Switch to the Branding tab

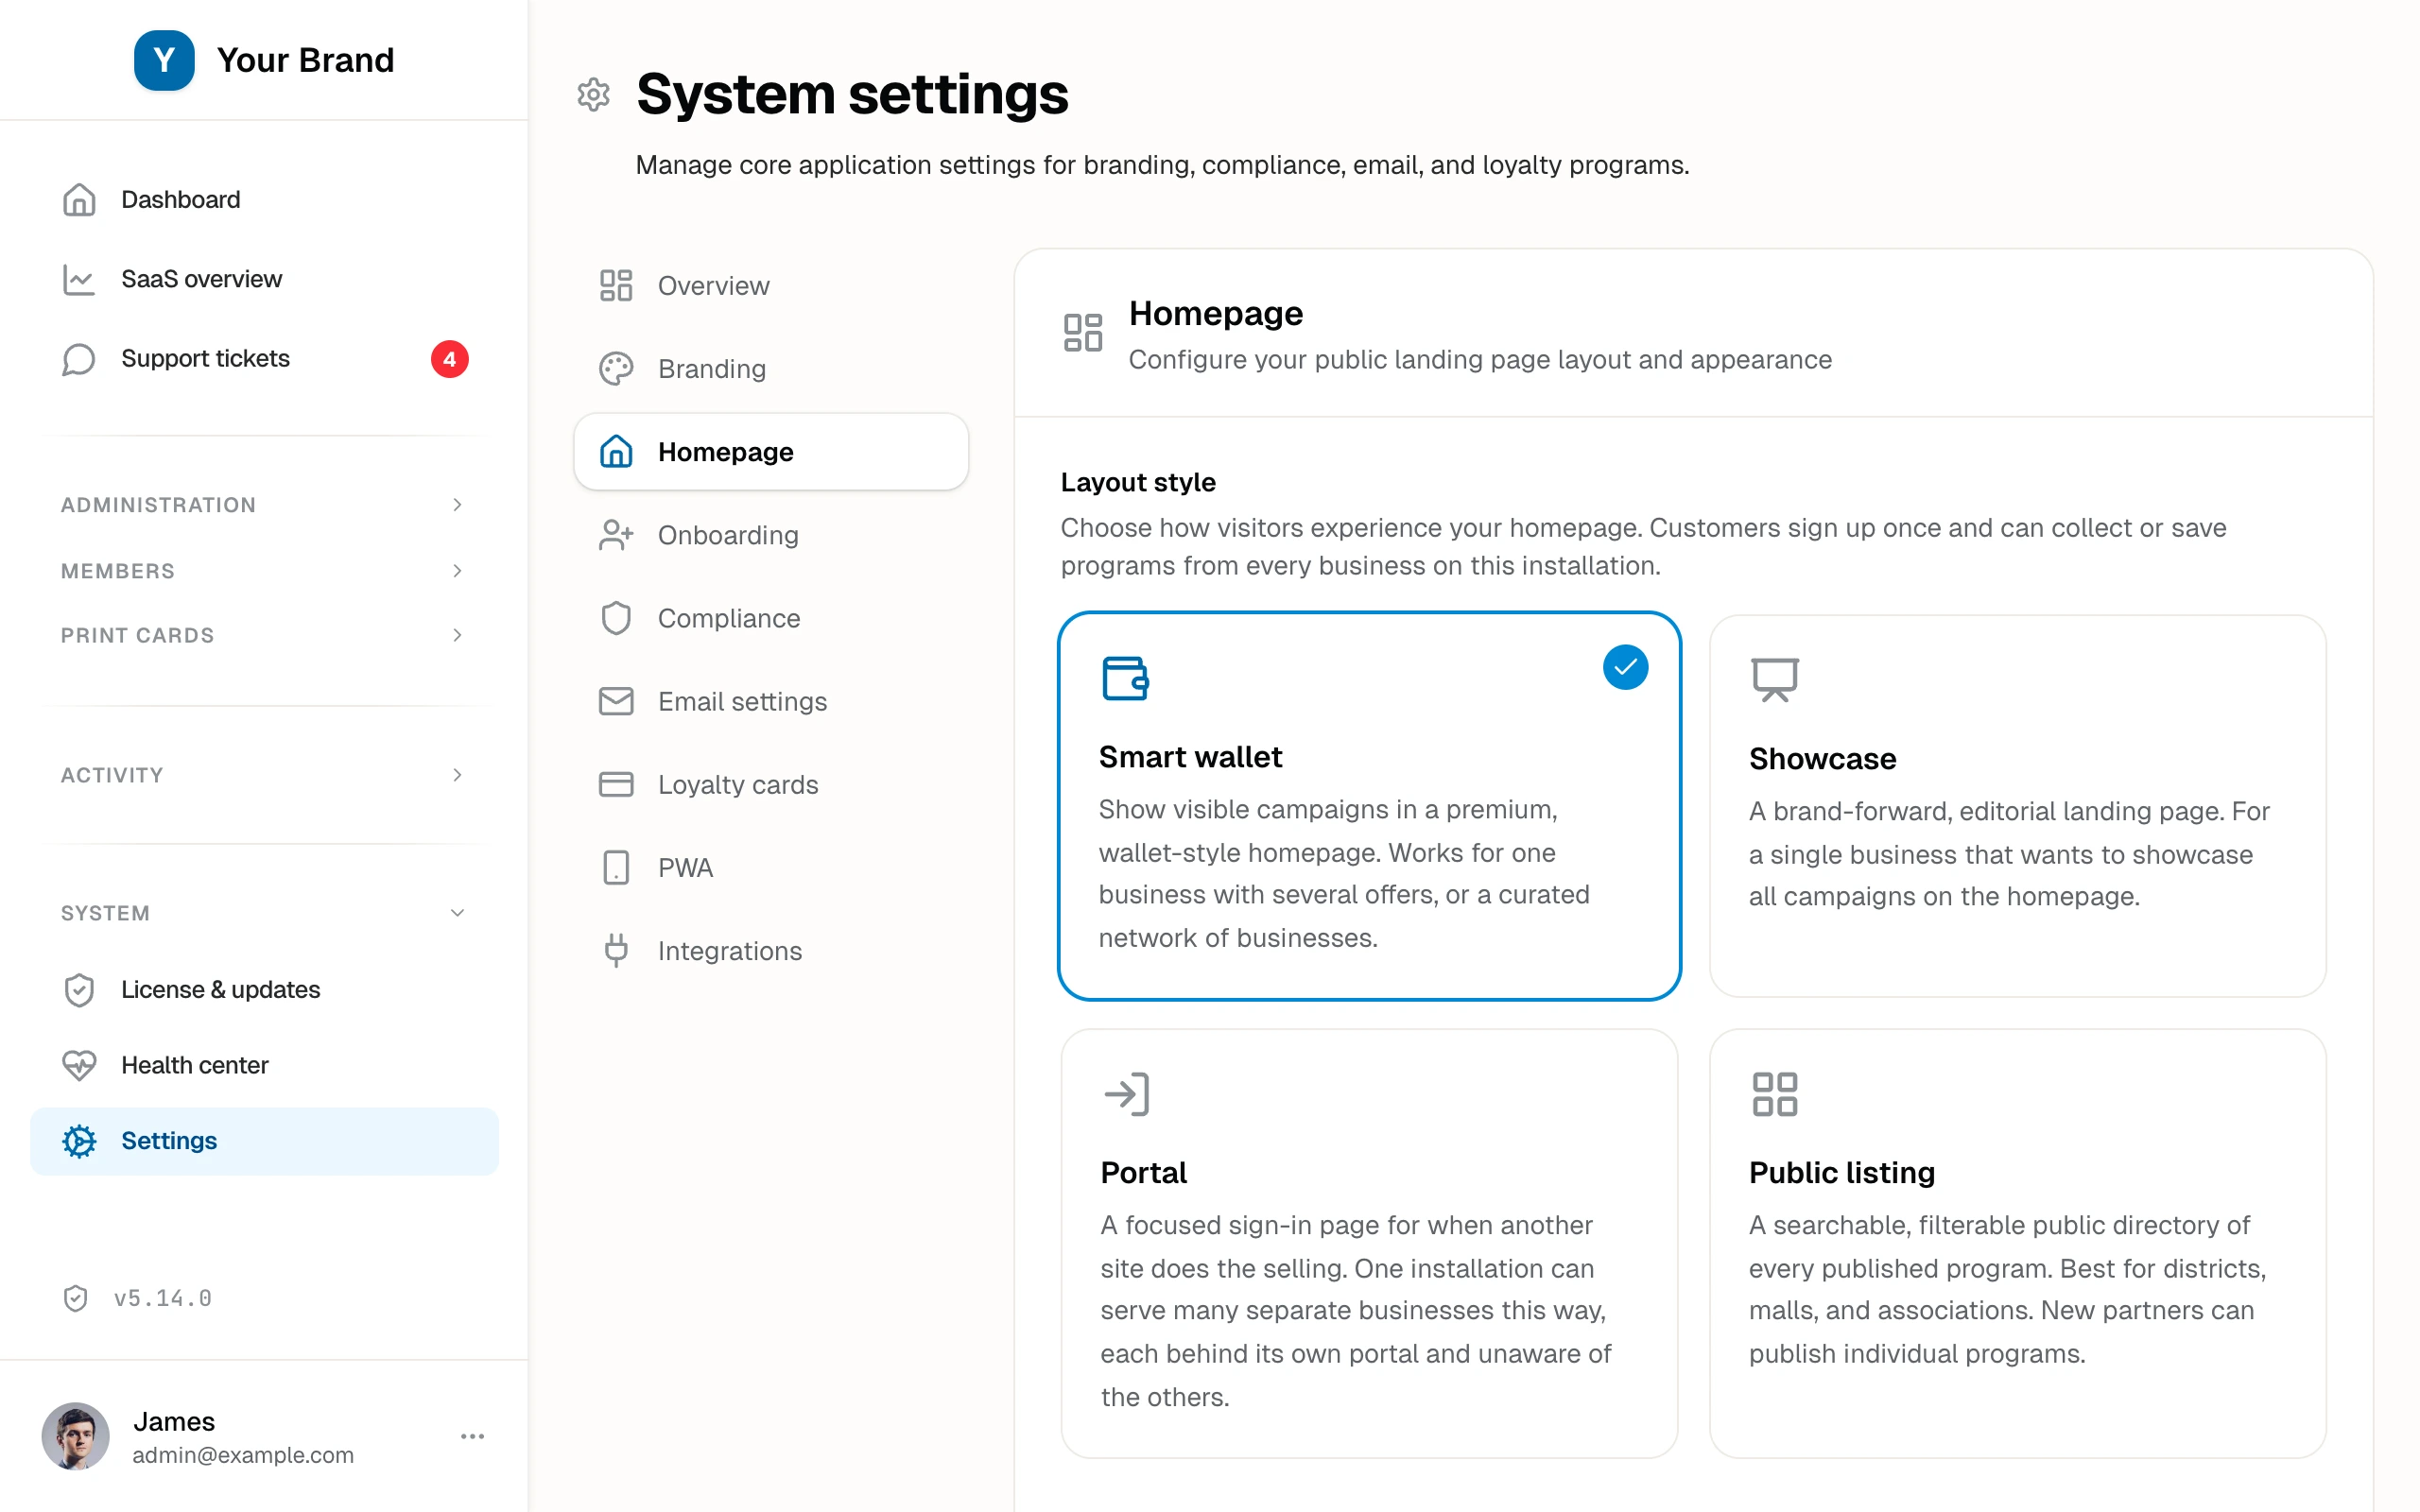[x=771, y=369]
